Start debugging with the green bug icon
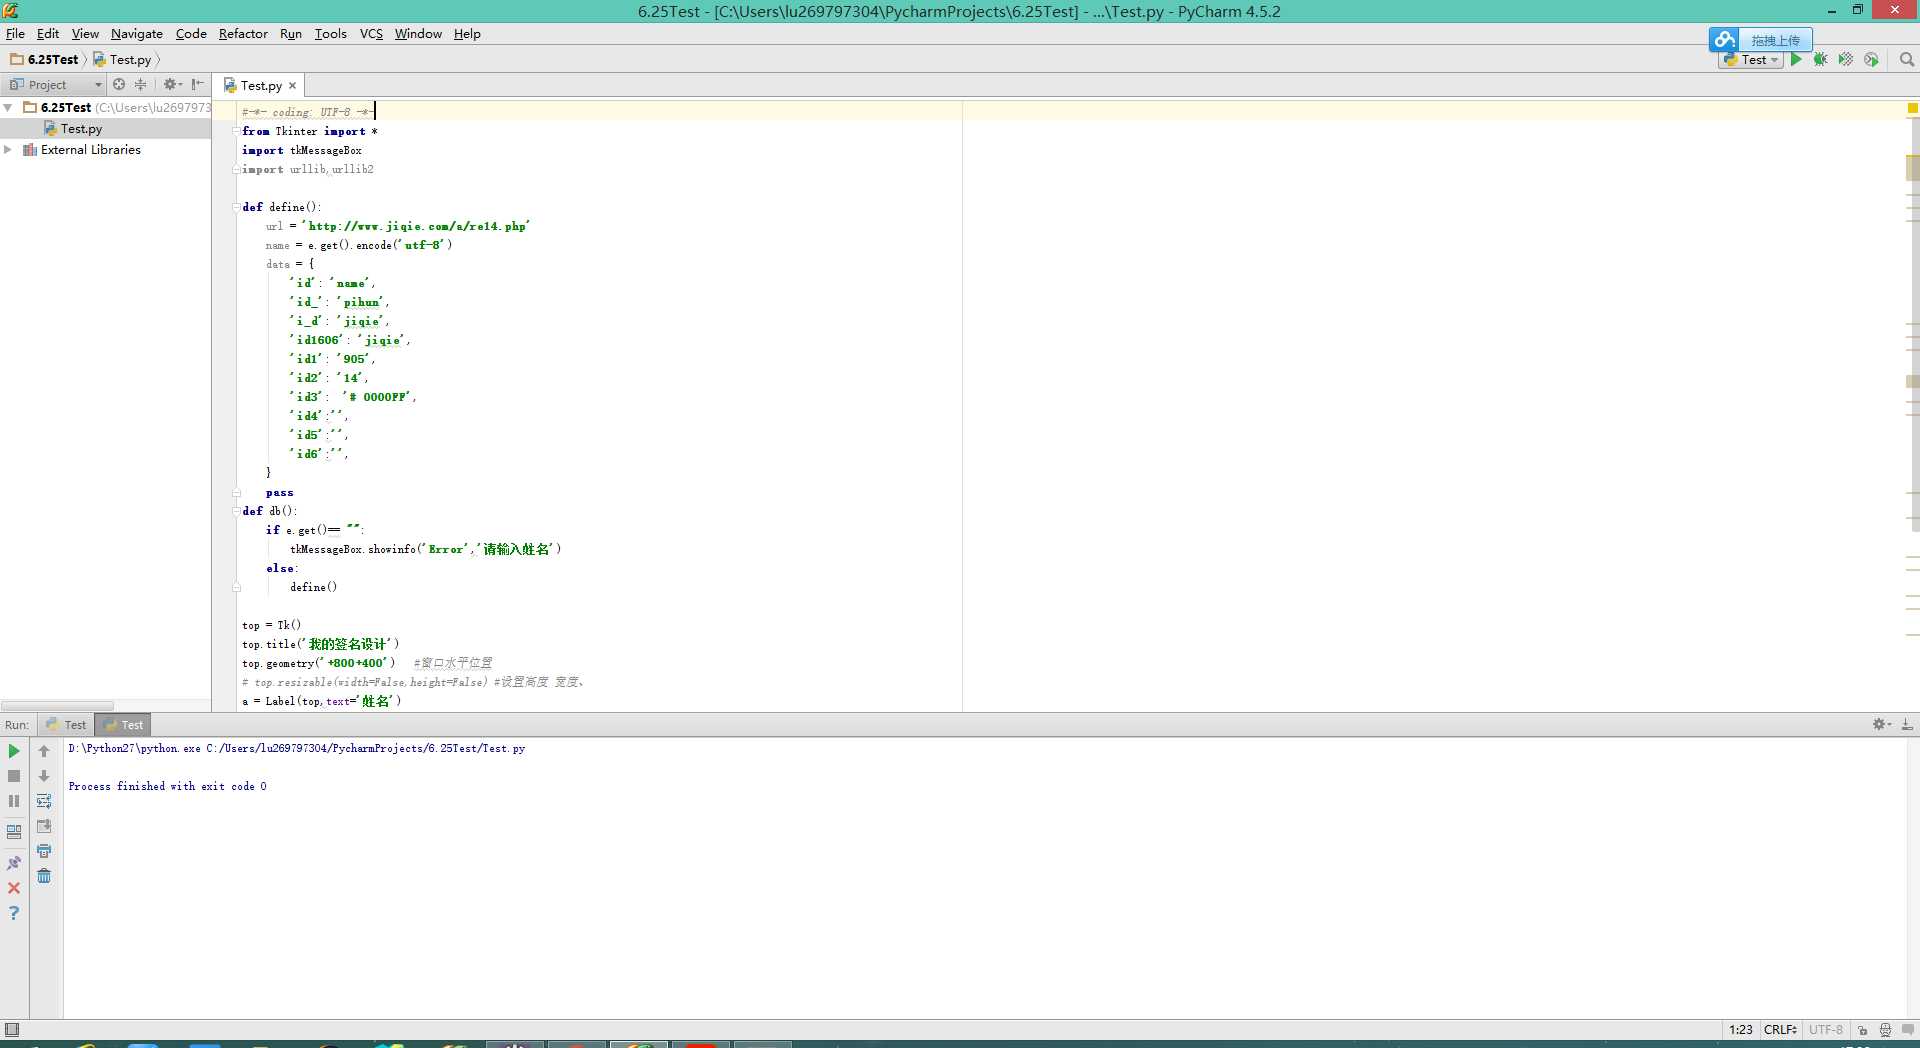This screenshot has height=1048, width=1920. pyautogui.click(x=1821, y=60)
